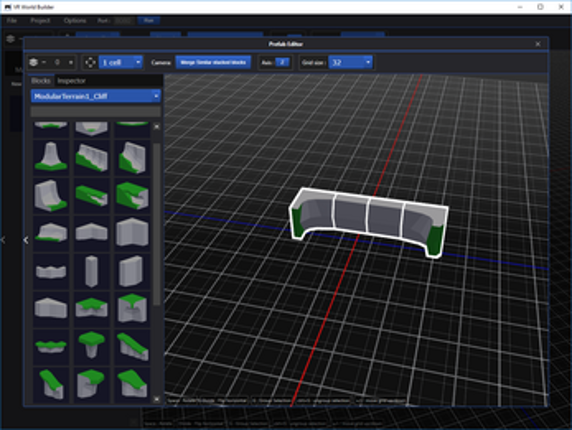Click the move gizmo icon beside 1 cell

click(x=90, y=62)
